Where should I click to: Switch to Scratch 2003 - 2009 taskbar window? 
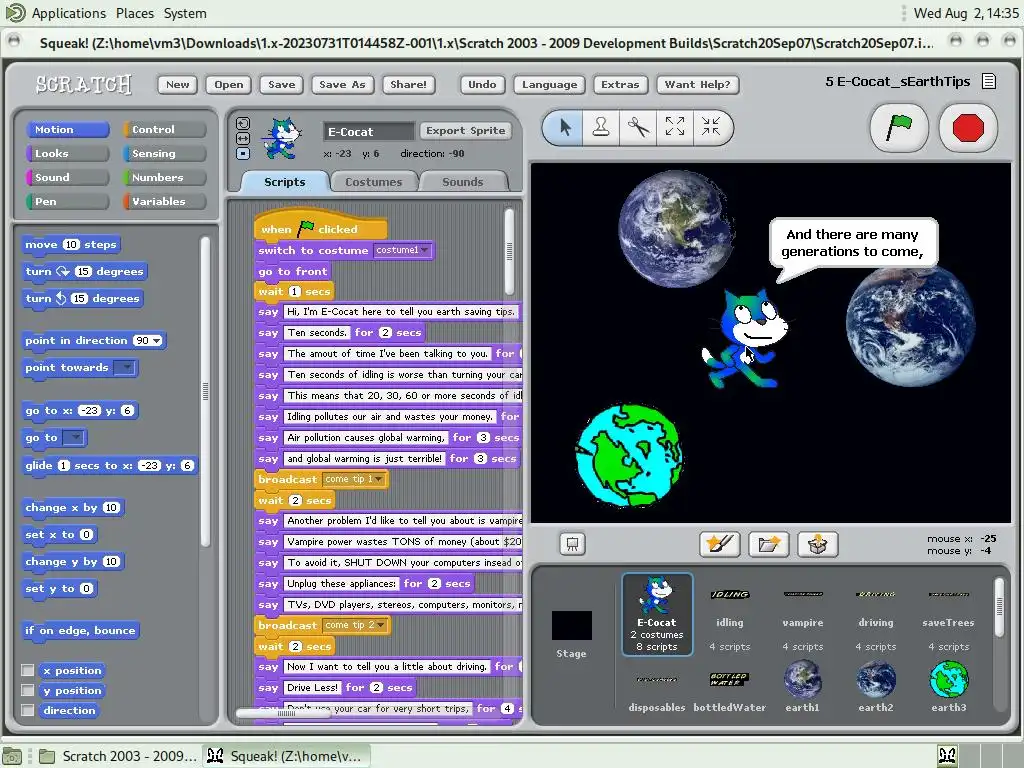(x=118, y=756)
